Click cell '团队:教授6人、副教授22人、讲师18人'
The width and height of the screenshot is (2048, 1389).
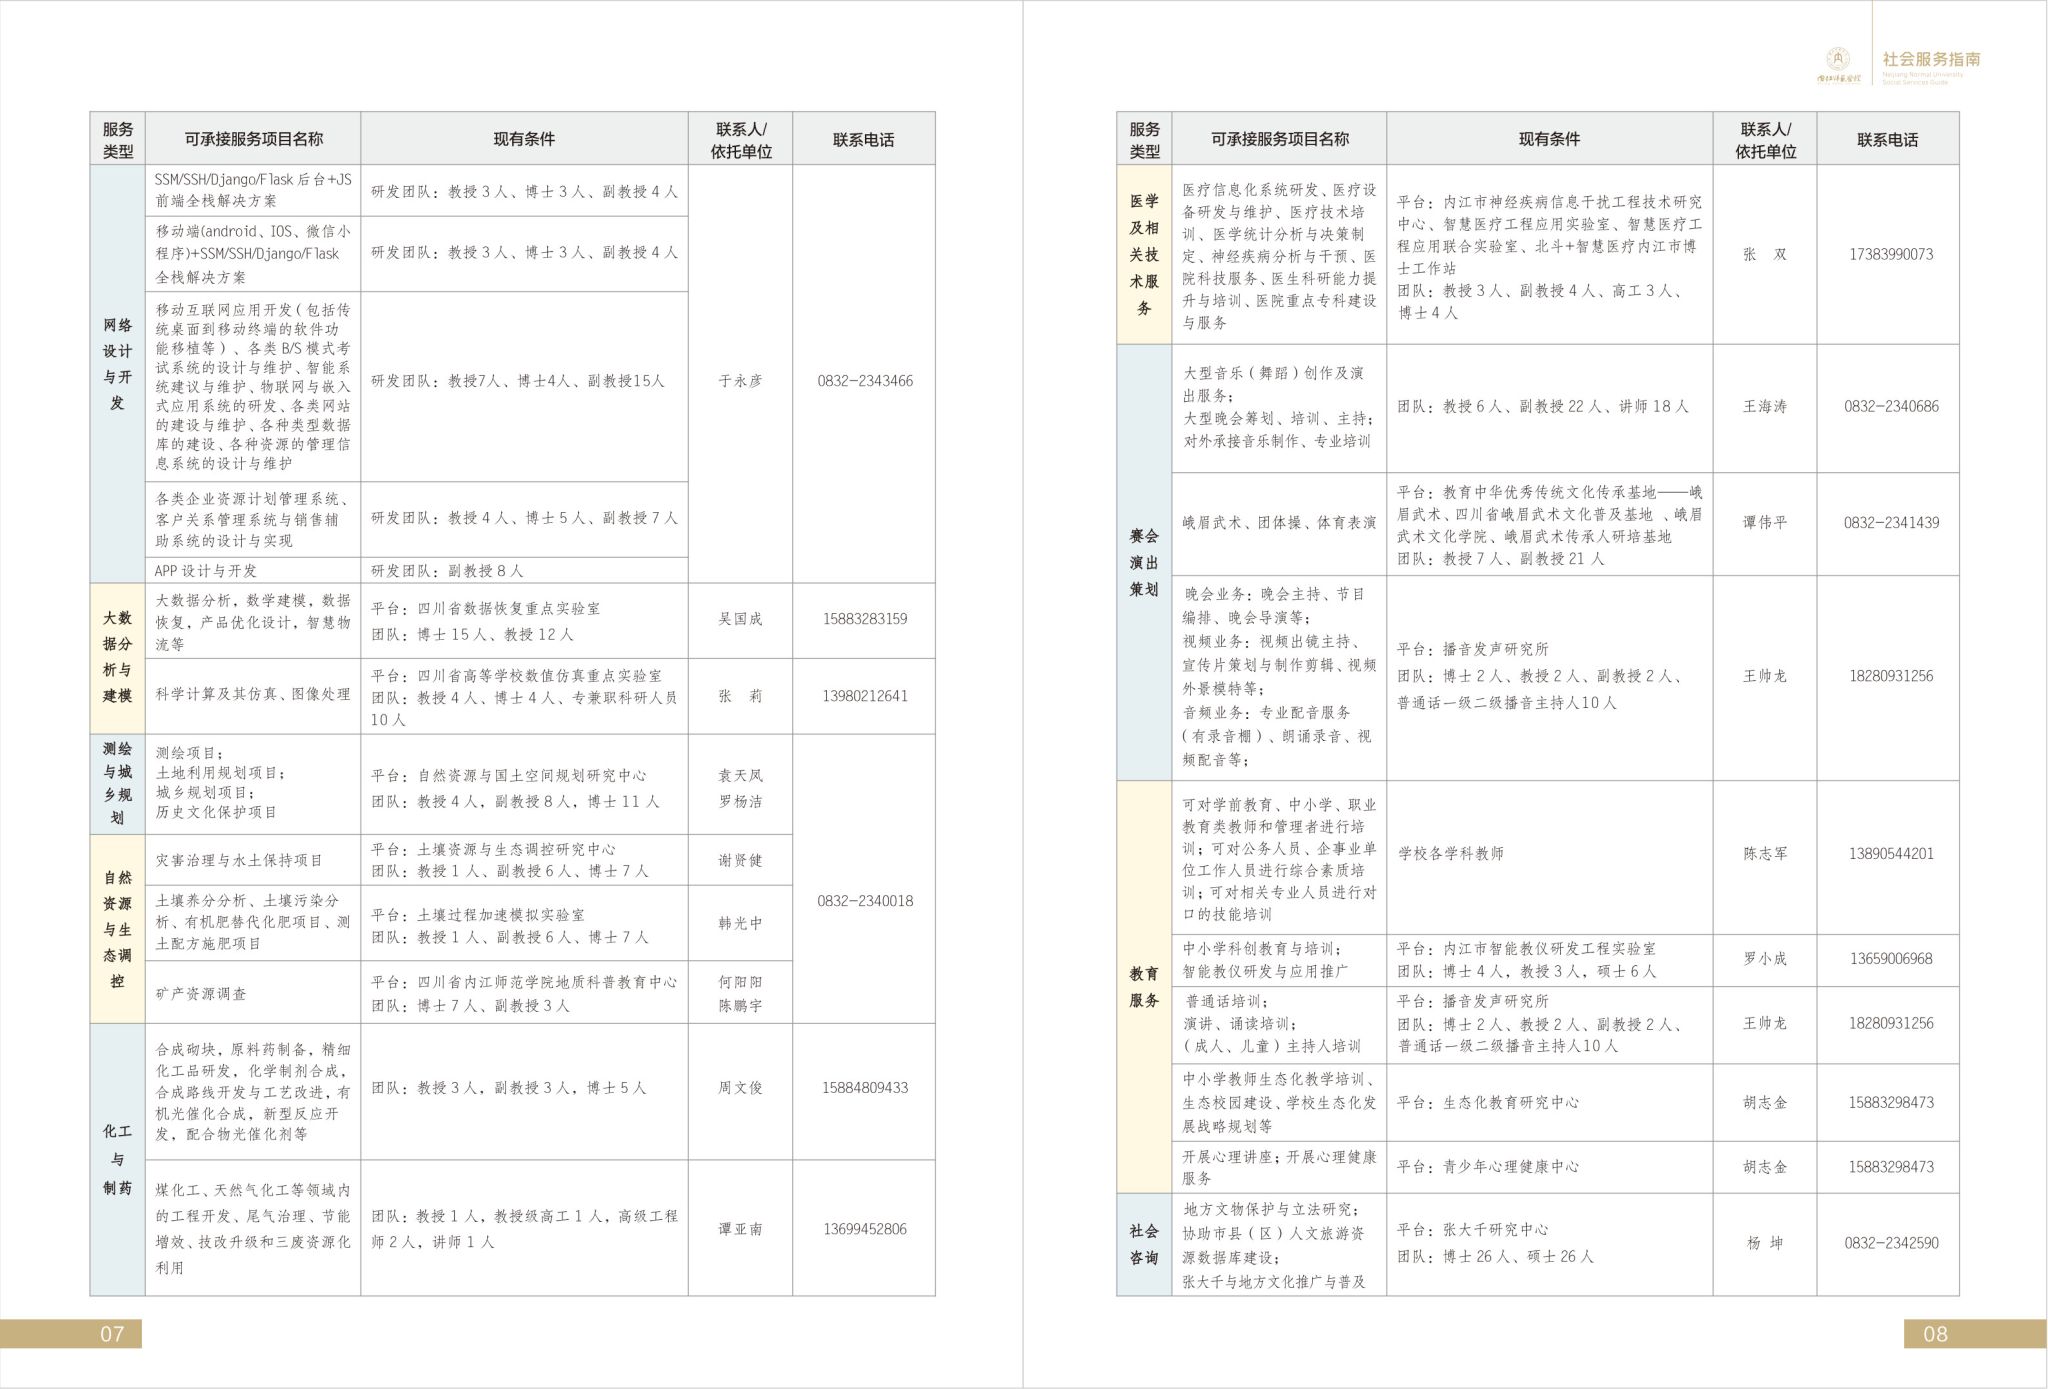[x=1550, y=407]
